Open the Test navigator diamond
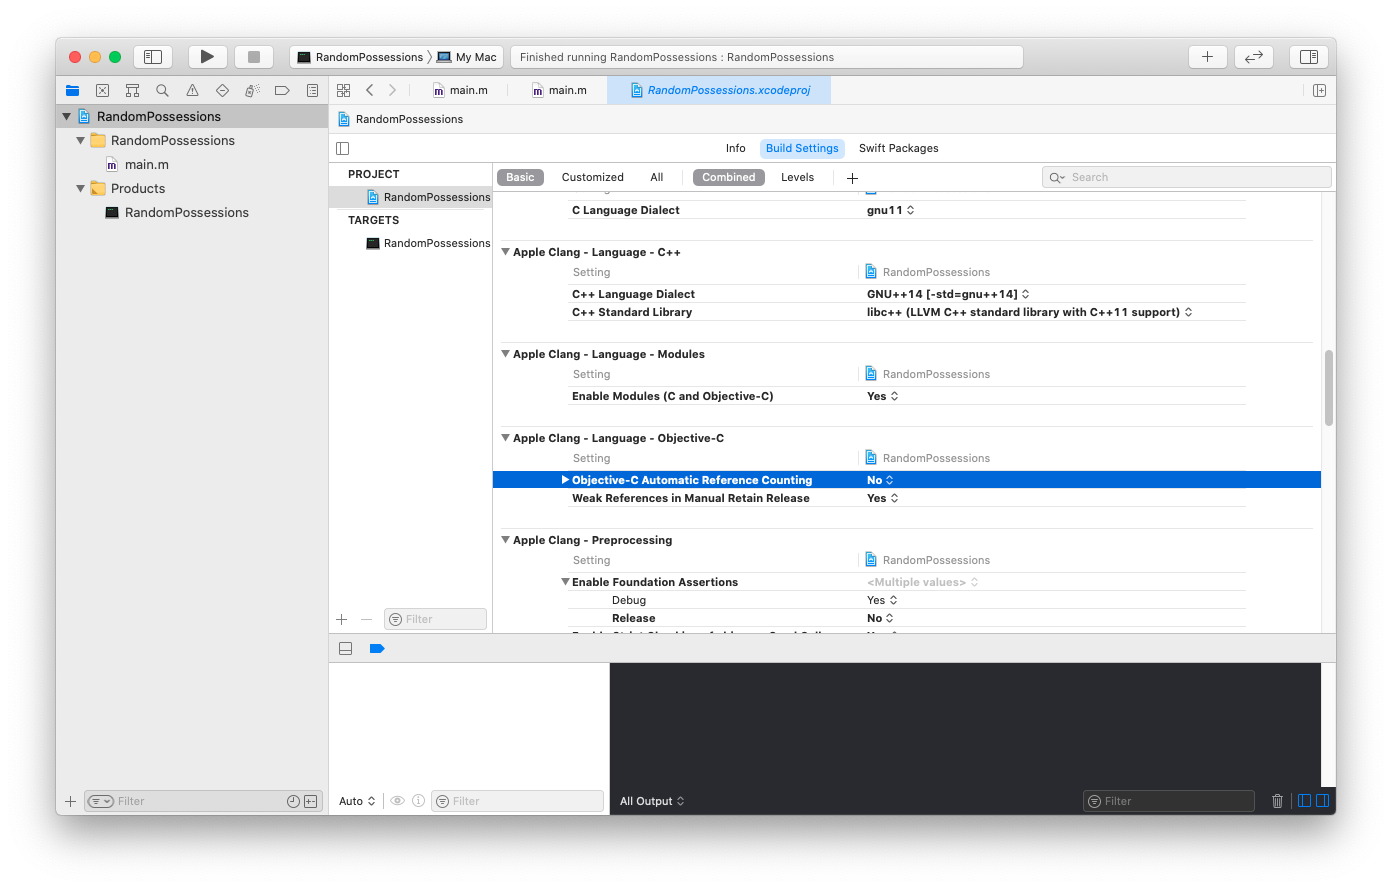Image resolution: width=1392 pixels, height=889 pixels. [222, 90]
